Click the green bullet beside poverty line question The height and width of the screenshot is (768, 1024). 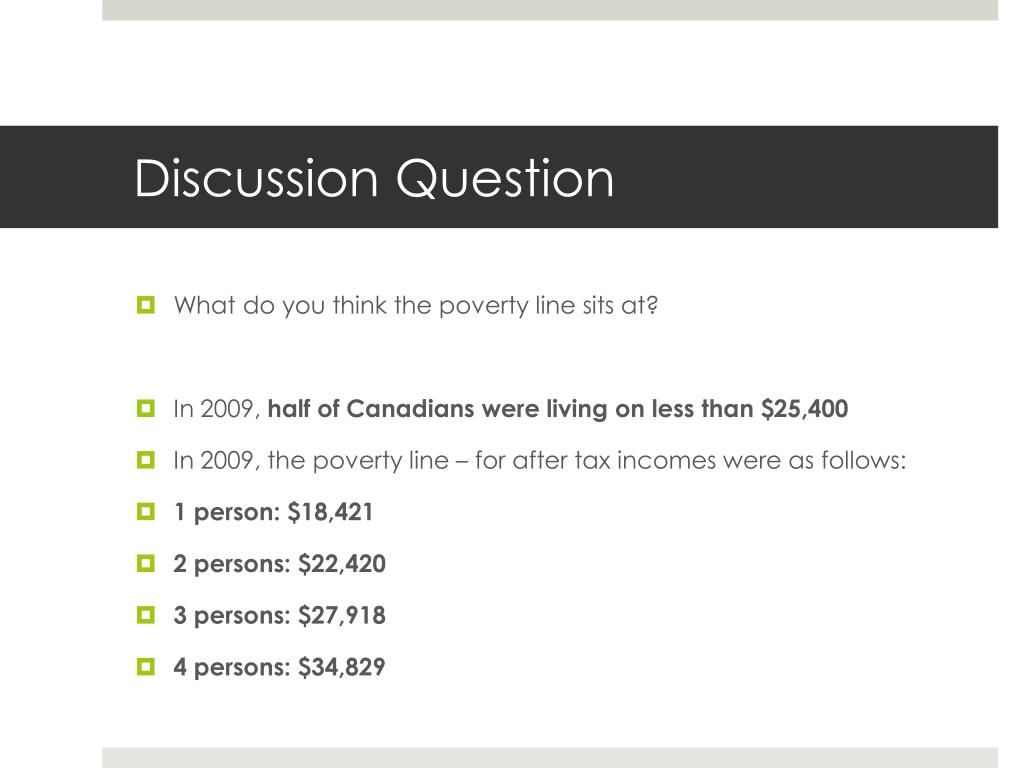pyautogui.click(x=146, y=305)
